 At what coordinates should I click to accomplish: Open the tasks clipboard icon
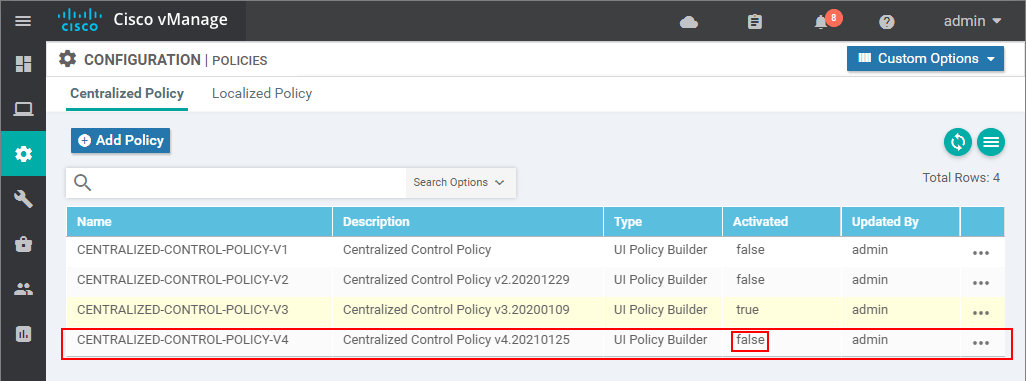754,22
